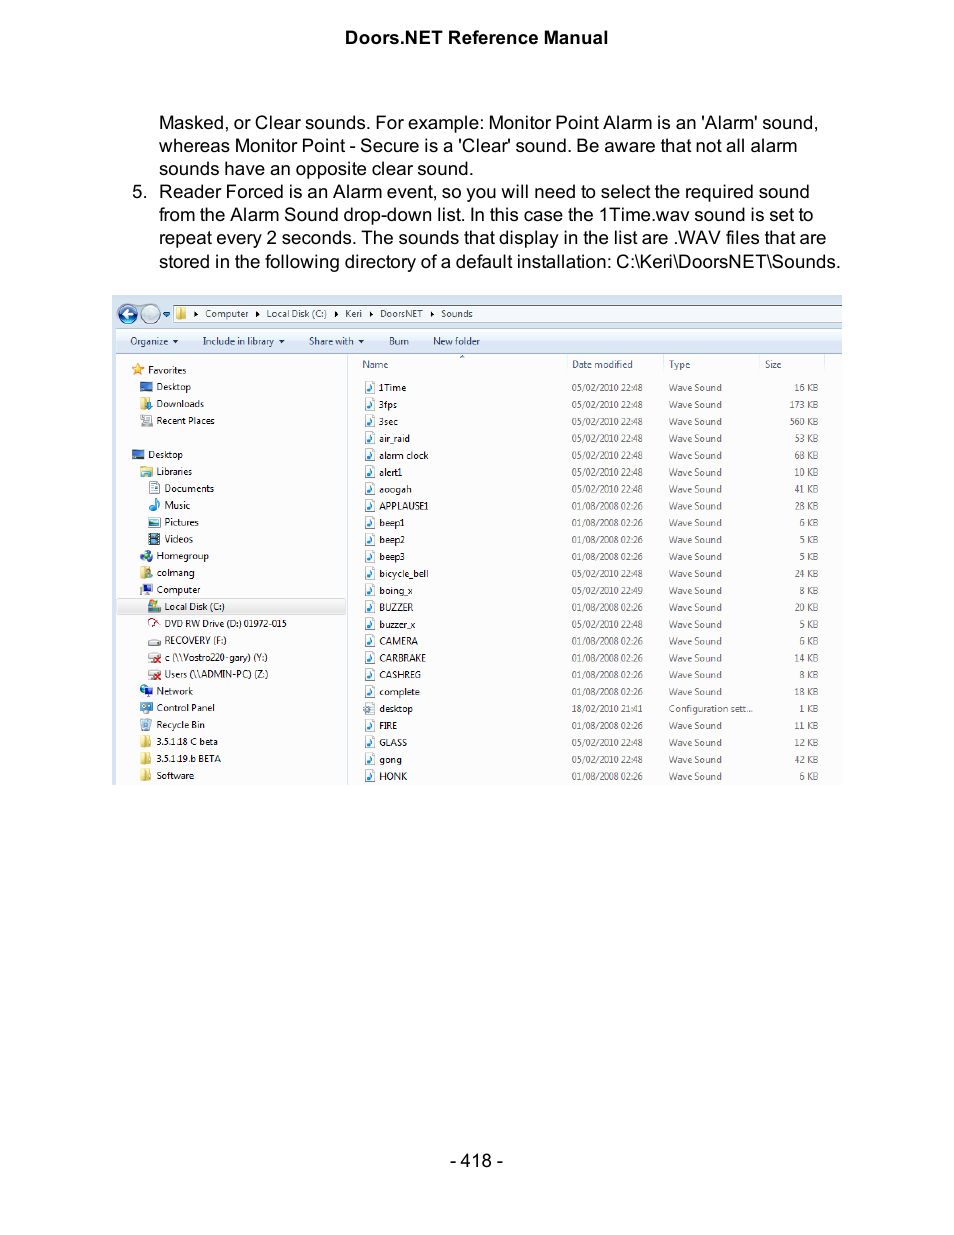Screen dimensions: 954x1235
Task: Select the Desktop root tree node
Action: [165, 455]
